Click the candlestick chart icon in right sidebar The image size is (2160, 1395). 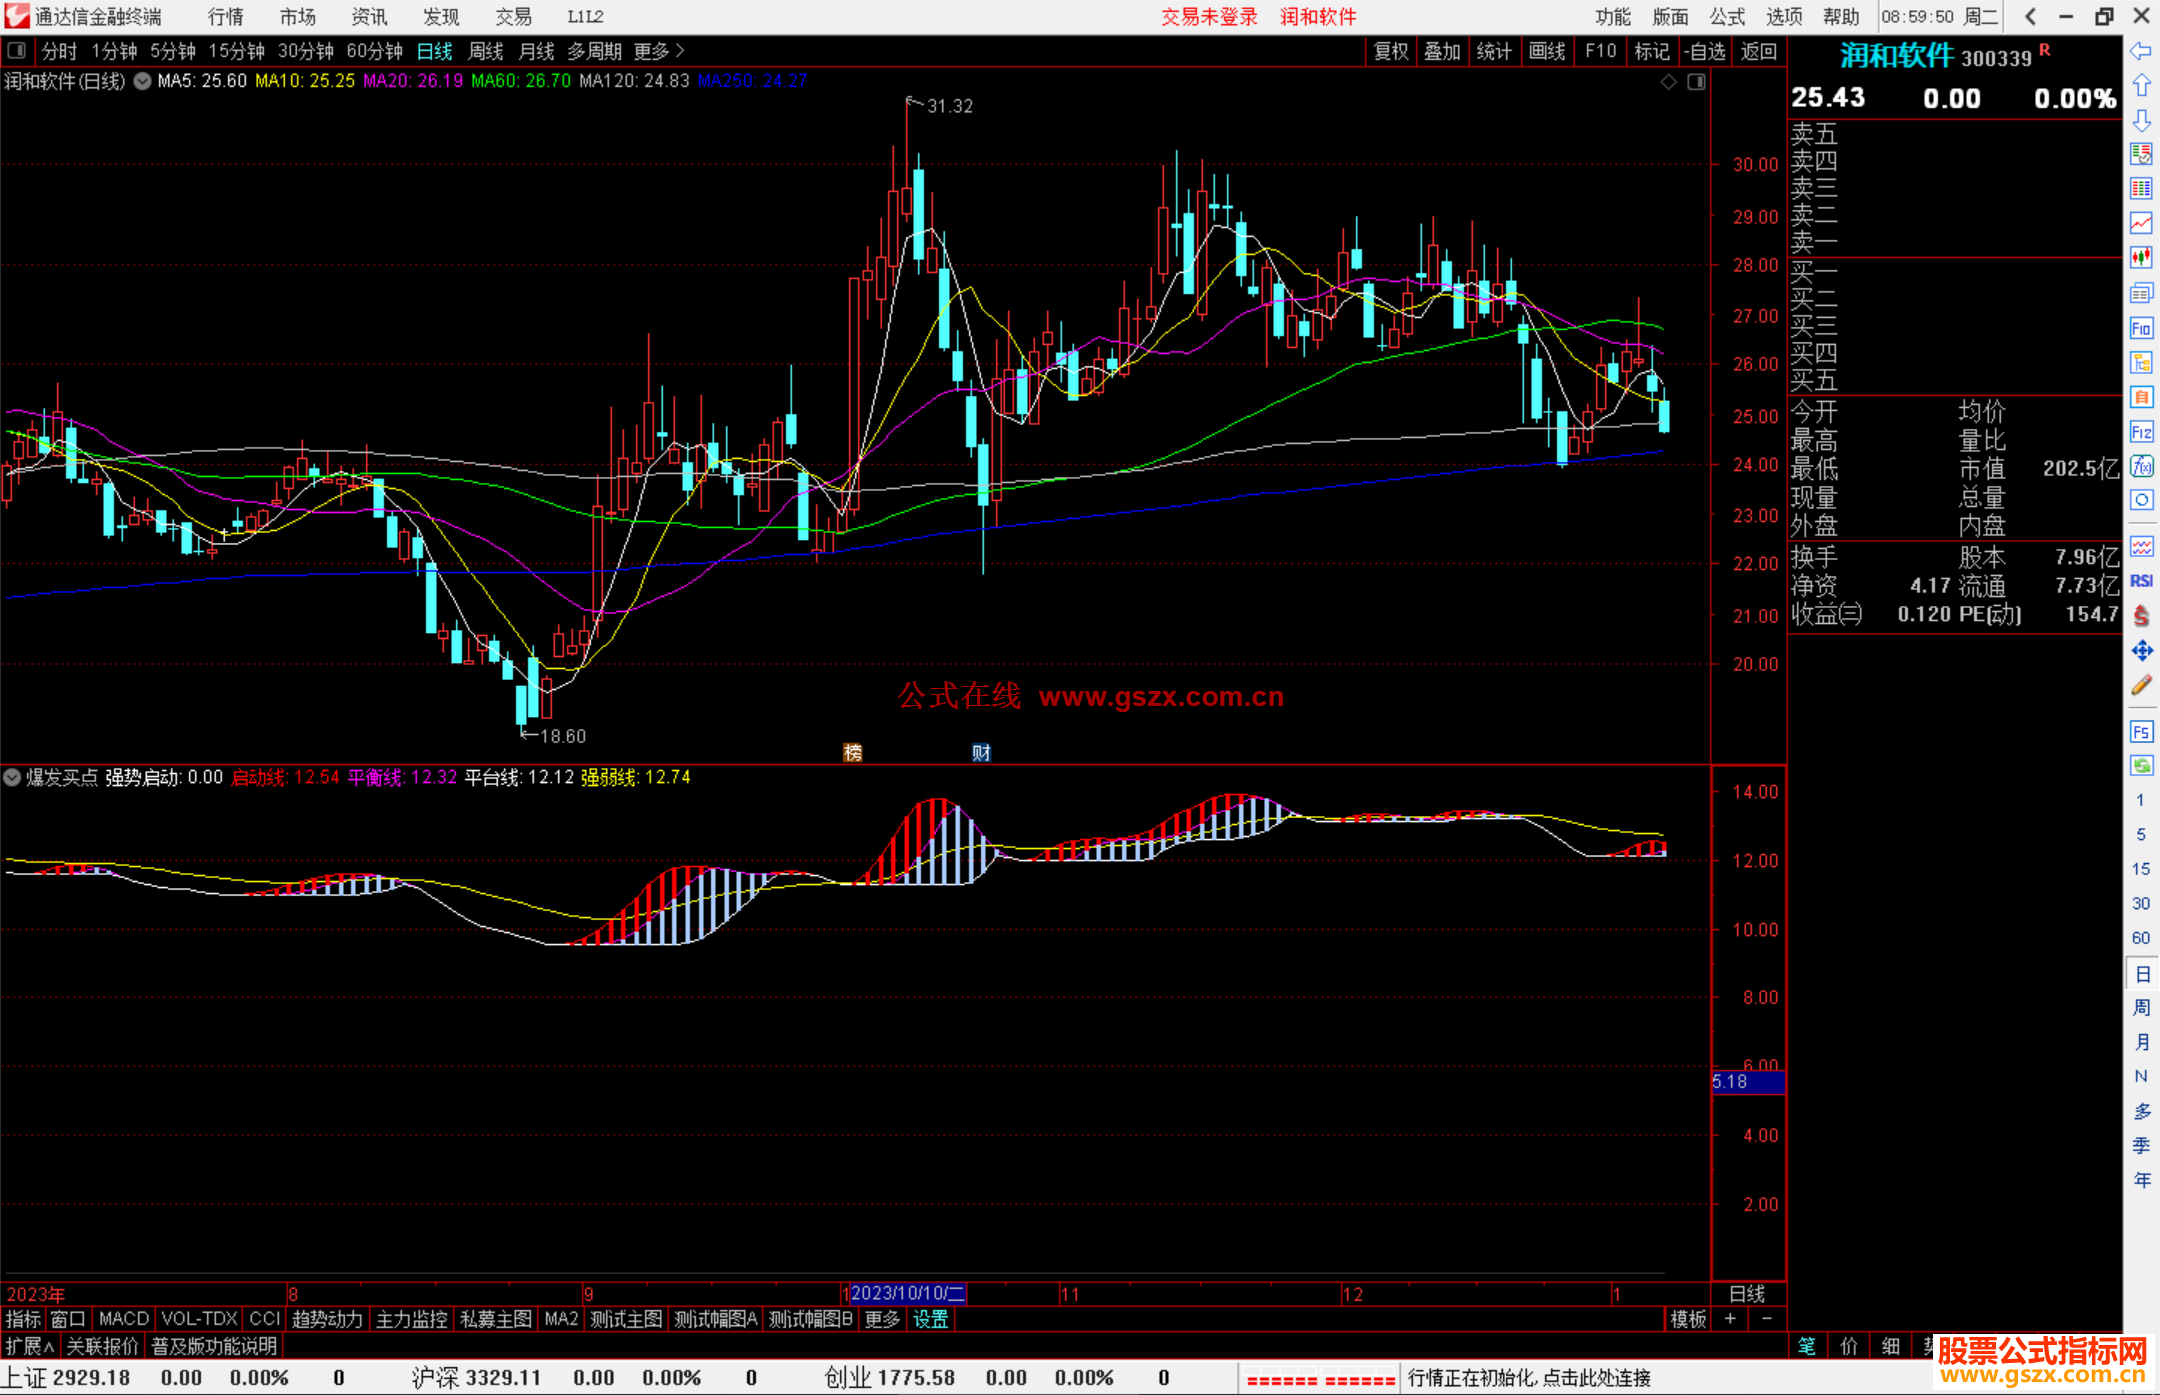[2141, 258]
